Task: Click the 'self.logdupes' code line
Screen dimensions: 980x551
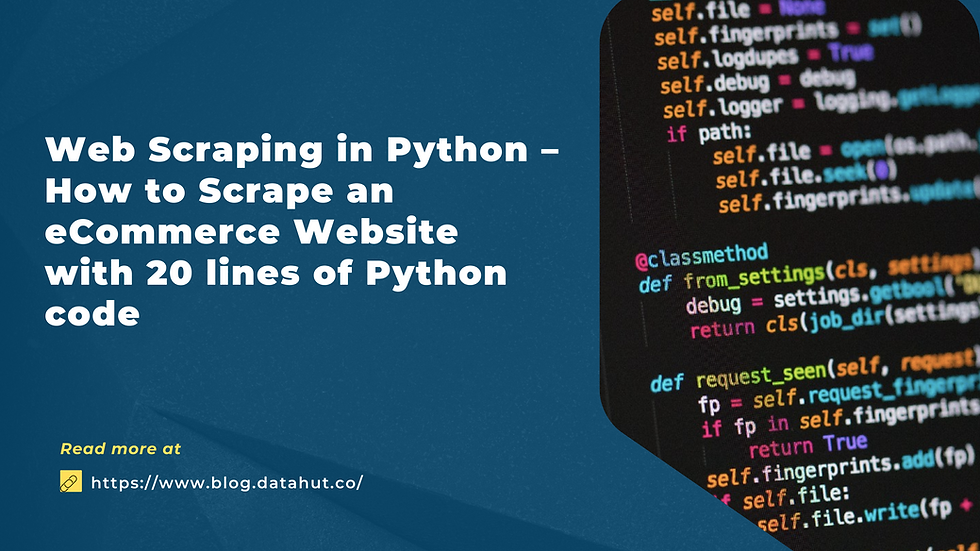Action: (x=765, y=57)
